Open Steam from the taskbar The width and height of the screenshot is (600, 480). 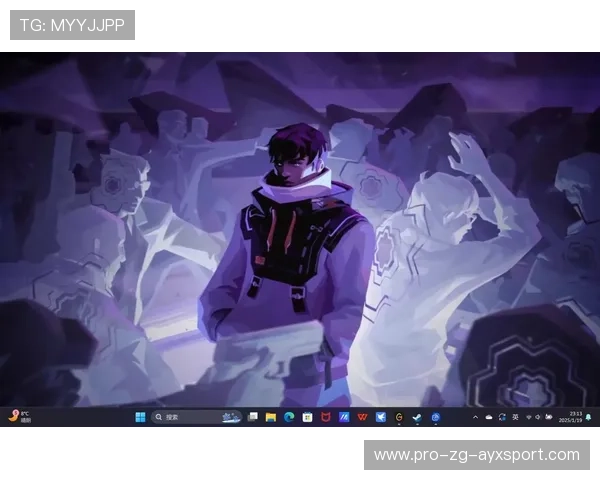(x=417, y=417)
